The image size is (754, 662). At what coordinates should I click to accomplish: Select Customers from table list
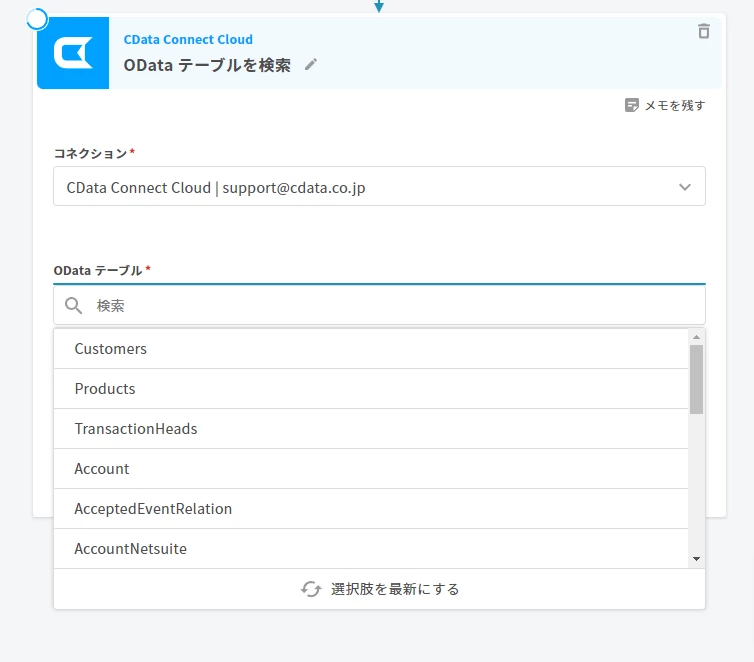tap(371, 349)
